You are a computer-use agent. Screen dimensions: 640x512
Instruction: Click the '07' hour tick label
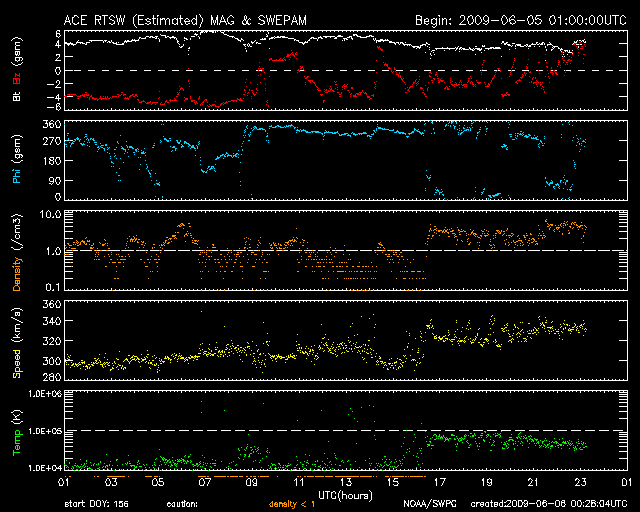click(x=205, y=482)
